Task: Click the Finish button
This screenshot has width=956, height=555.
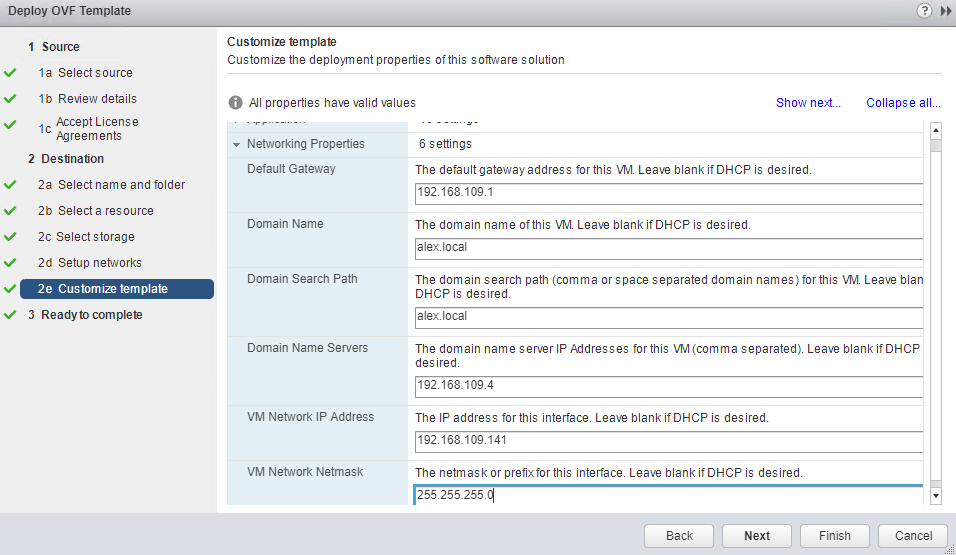Action: point(834,536)
